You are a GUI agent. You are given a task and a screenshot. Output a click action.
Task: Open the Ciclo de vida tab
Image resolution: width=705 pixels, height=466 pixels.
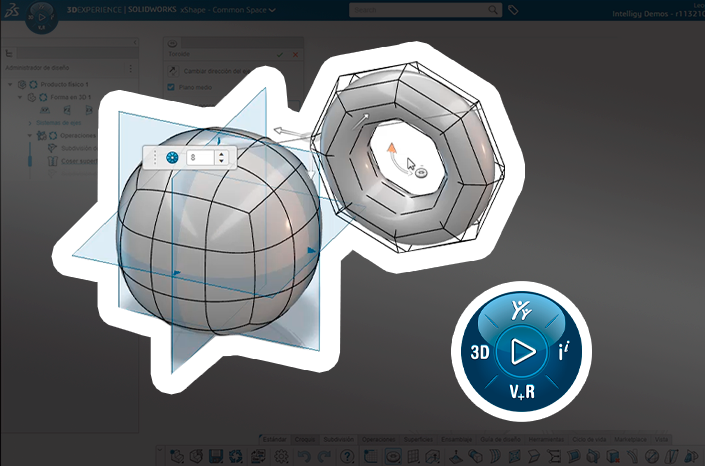589,439
